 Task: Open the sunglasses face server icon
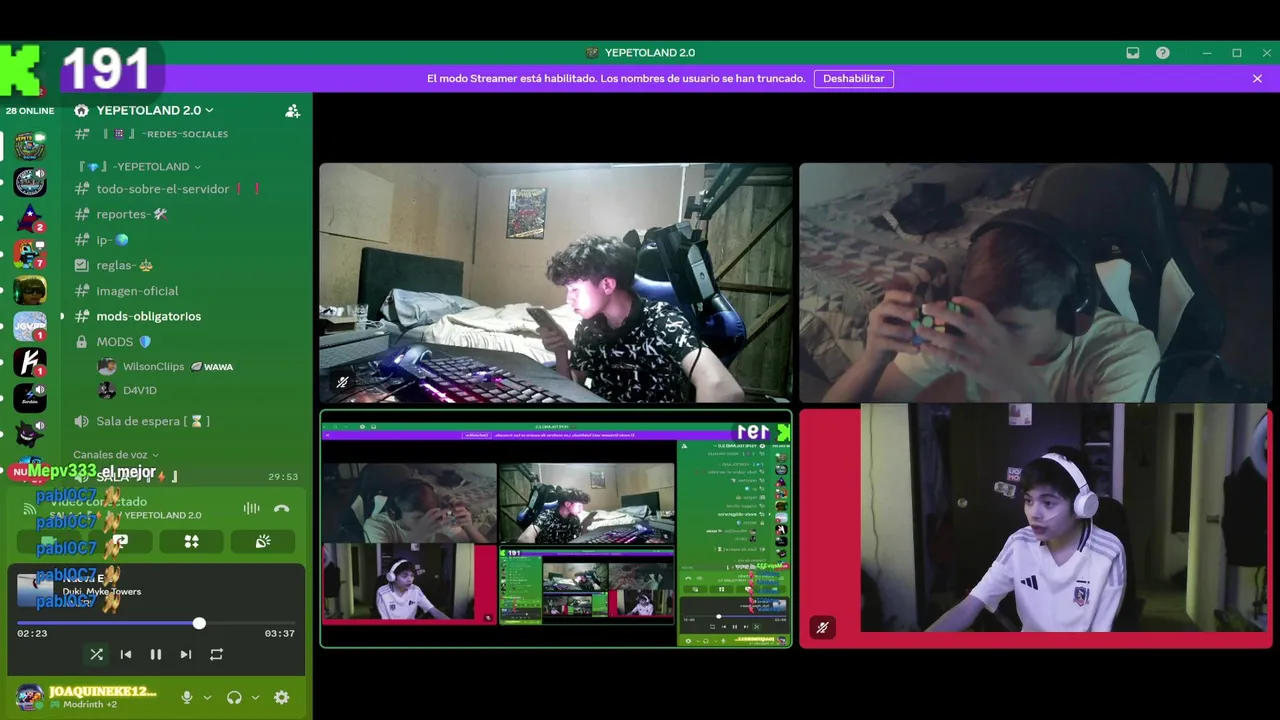pos(30,290)
